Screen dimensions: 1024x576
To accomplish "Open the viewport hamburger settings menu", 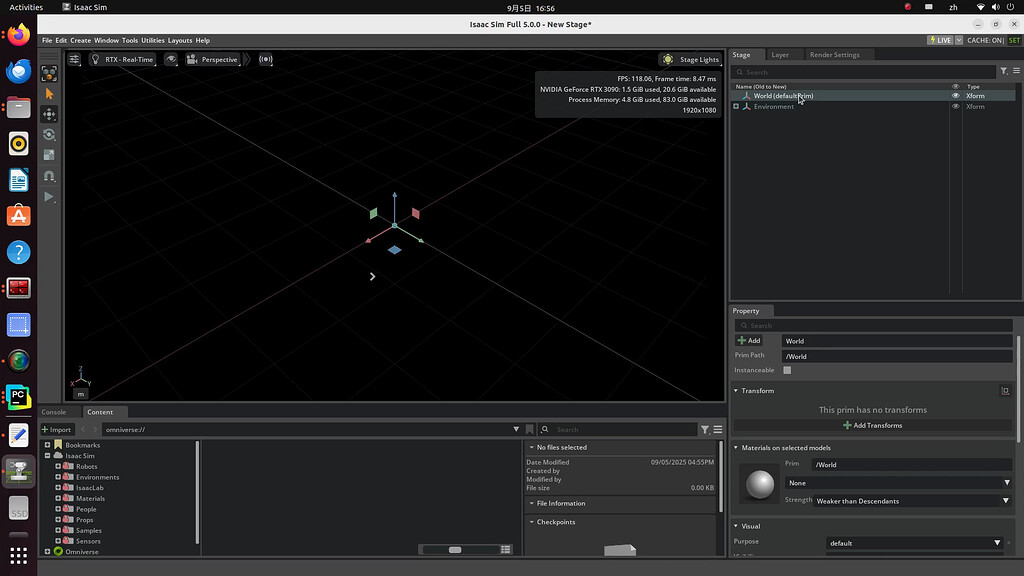I will click(x=75, y=59).
